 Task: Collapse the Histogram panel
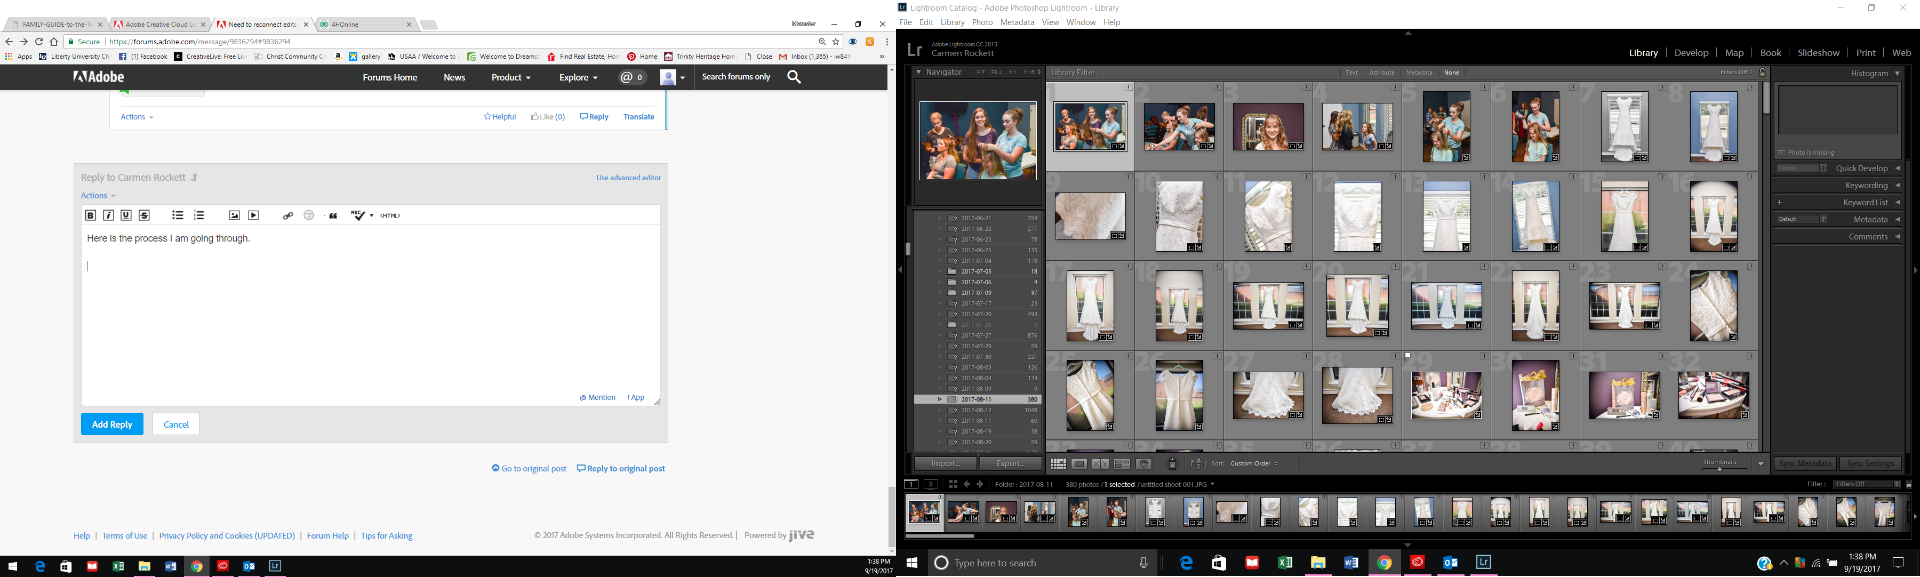[x=1897, y=73]
